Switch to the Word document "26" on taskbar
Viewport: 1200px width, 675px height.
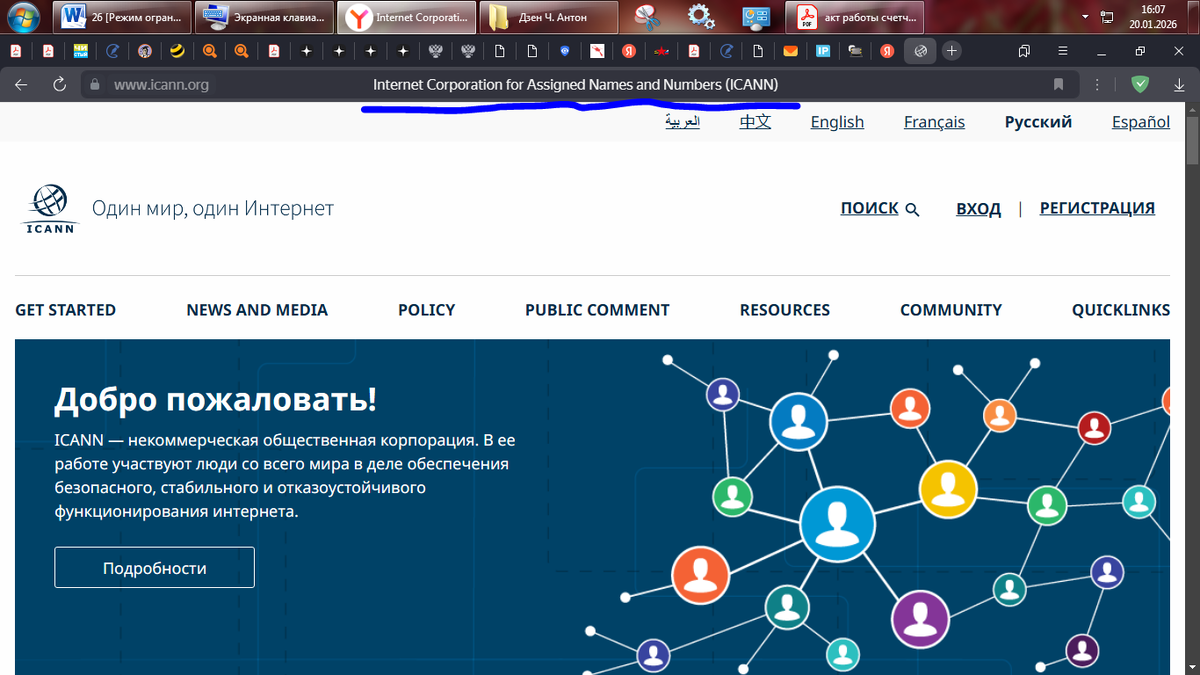click(x=122, y=17)
